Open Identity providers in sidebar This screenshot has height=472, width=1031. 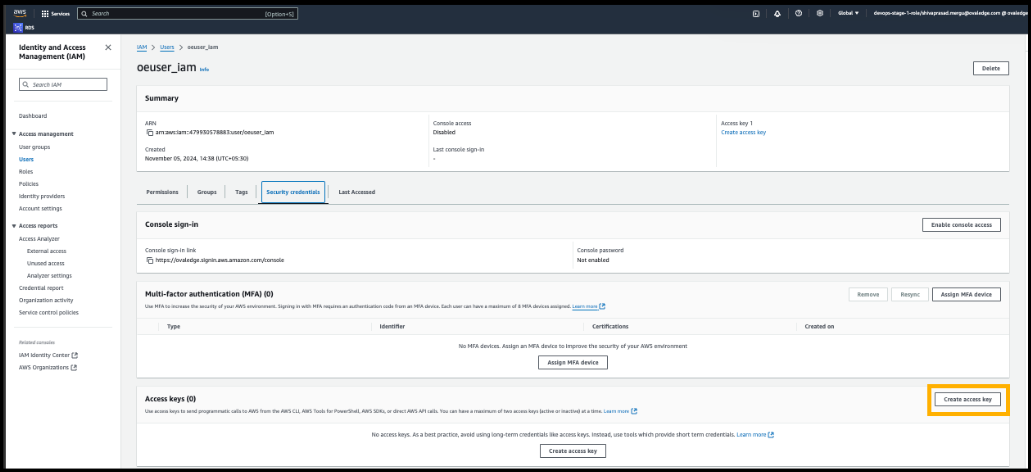click(x=41, y=196)
